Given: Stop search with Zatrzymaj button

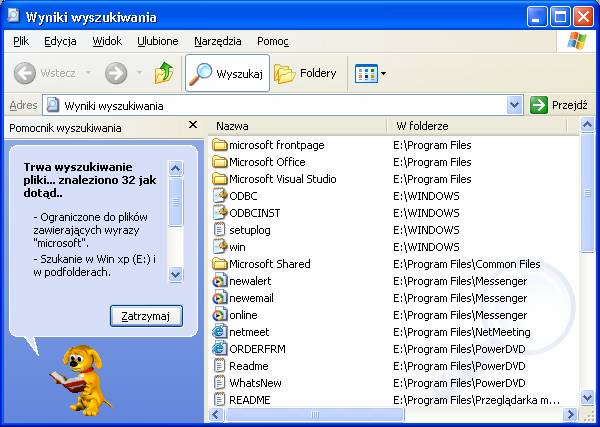Looking at the screenshot, I should [146, 316].
